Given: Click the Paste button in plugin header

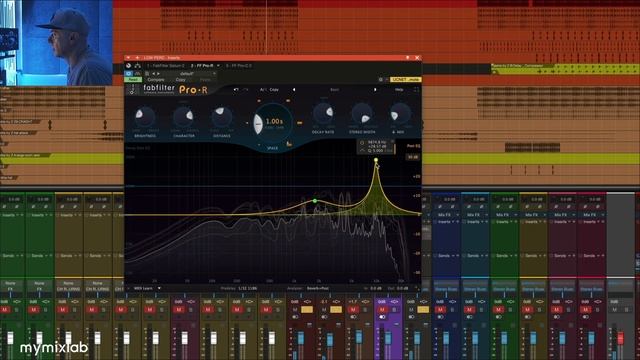Looking at the screenshot, I should [x=205, y=80].
